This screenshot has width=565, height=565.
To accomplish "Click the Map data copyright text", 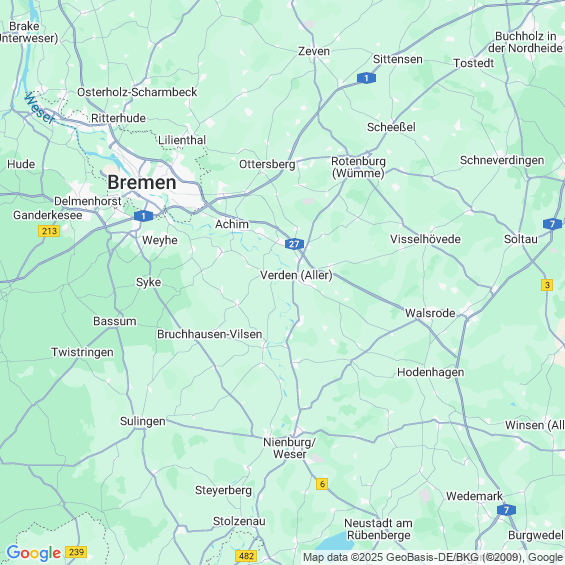I will click(433, 557).
